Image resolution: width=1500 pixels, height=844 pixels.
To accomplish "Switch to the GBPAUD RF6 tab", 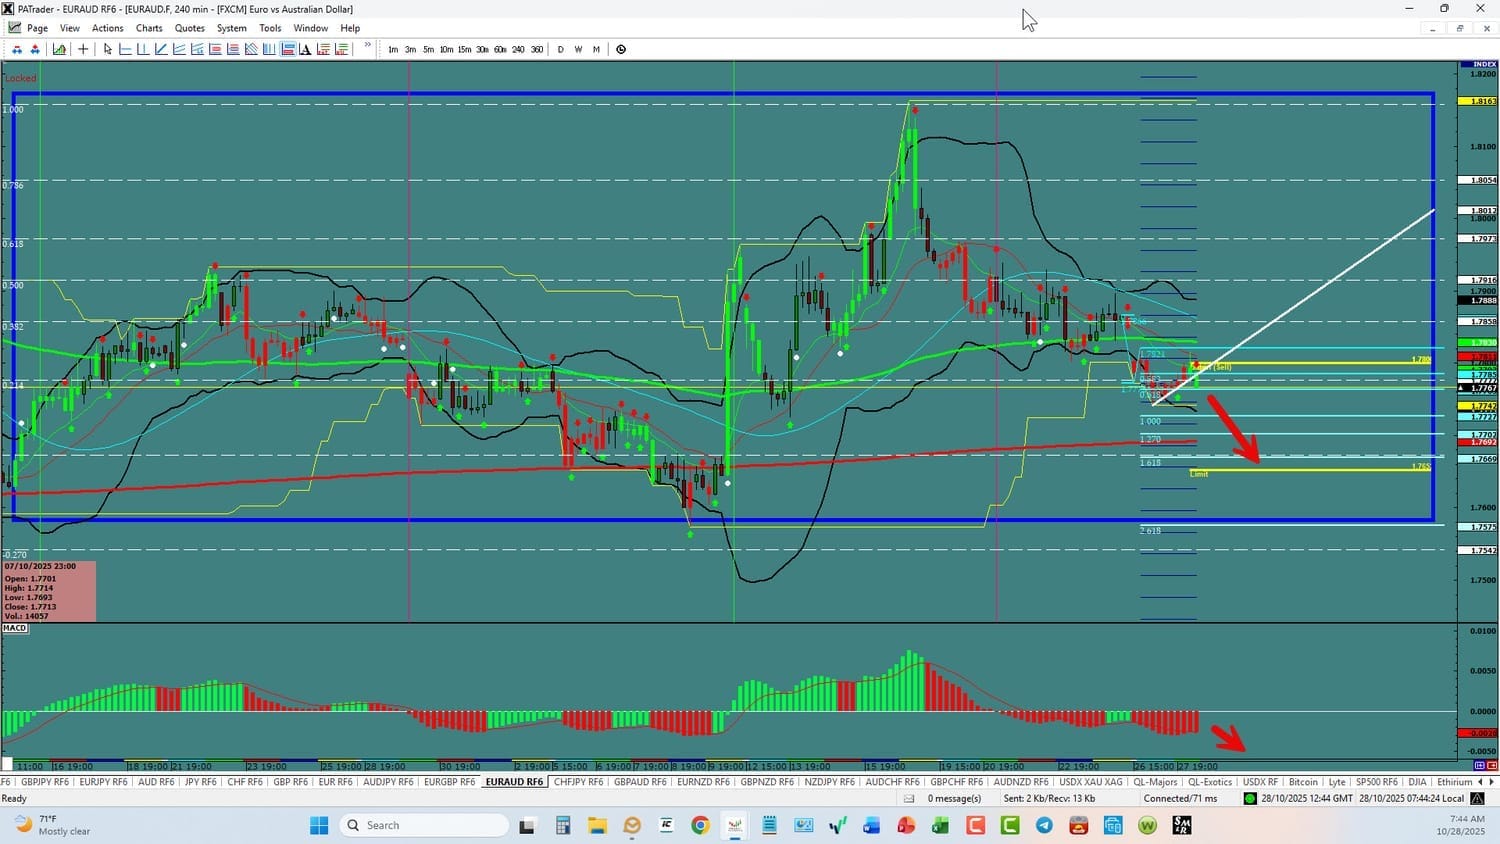I will [640, 782].
